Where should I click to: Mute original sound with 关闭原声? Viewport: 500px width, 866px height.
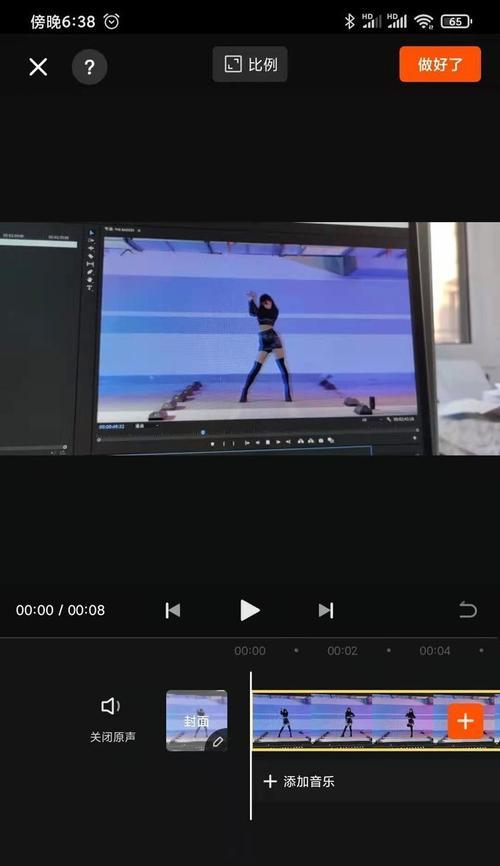coord(112,720)
